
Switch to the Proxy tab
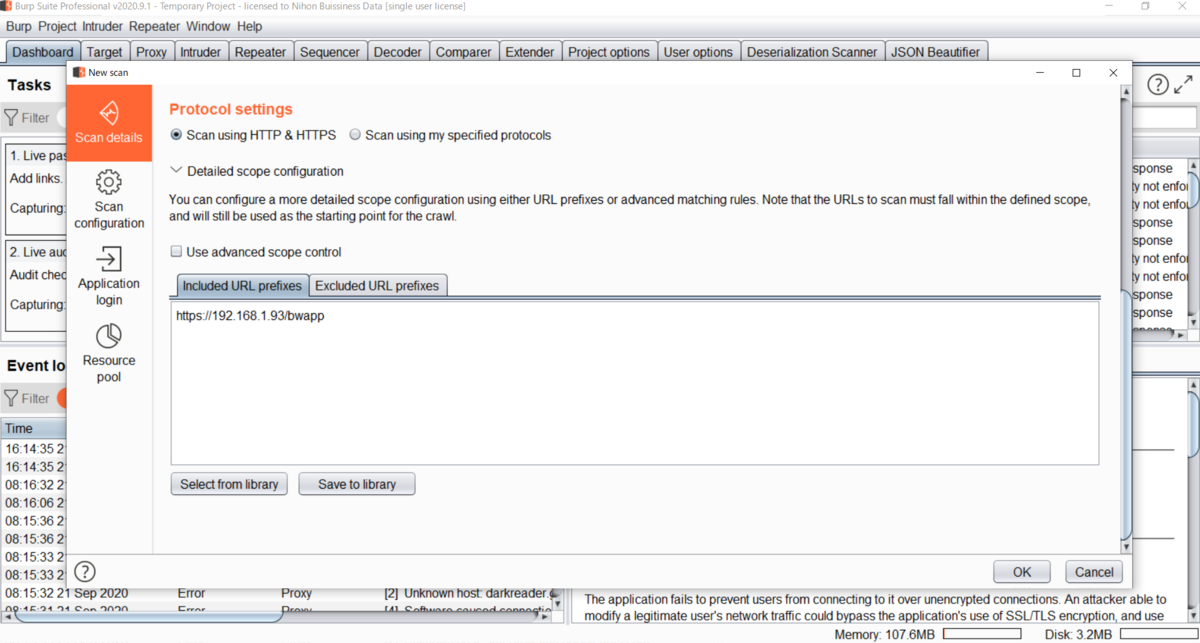tap(152, 52)
